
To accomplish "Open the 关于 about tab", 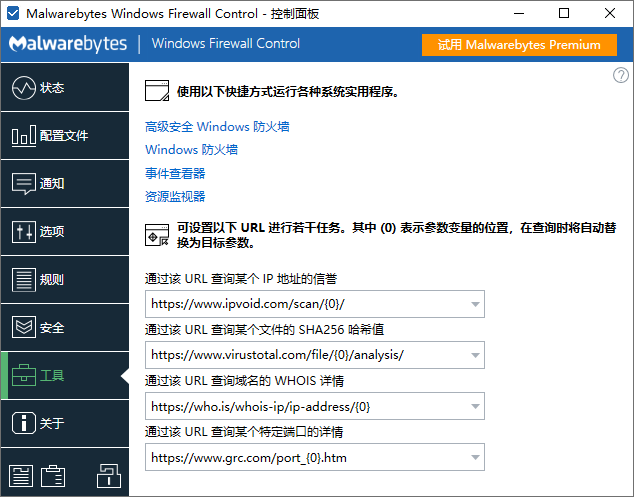I will 65,423.
